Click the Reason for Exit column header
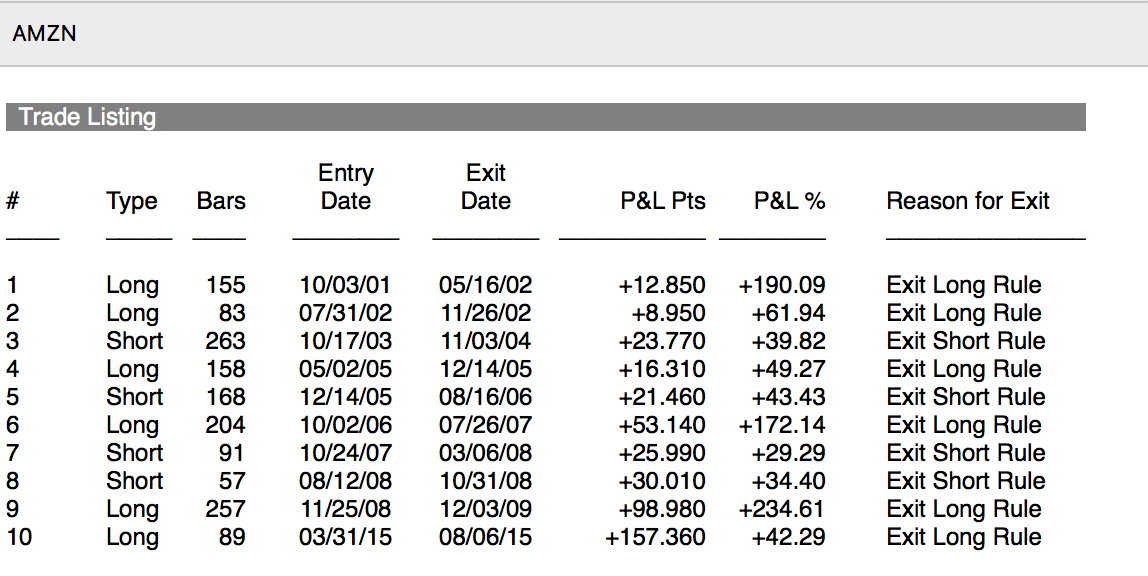This screenshot has height=576, width=1148. point(968,201)
